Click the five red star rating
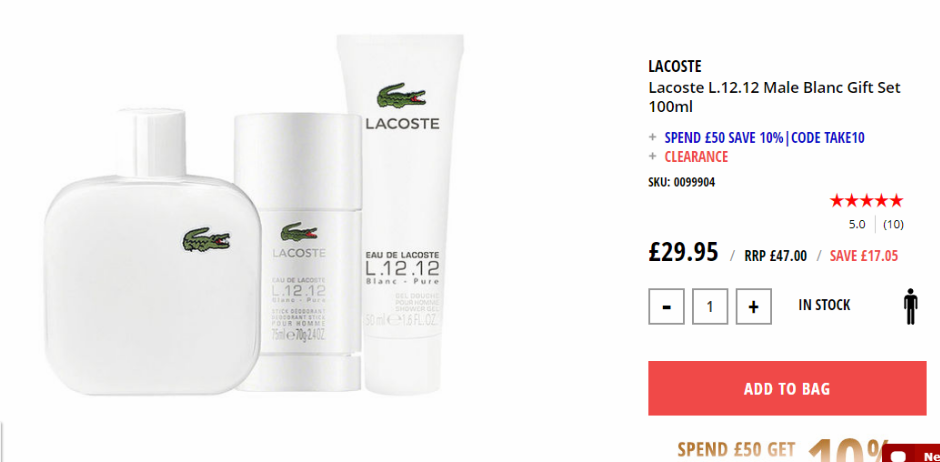Viewport: 940px width, 462px height. point(866,201)
